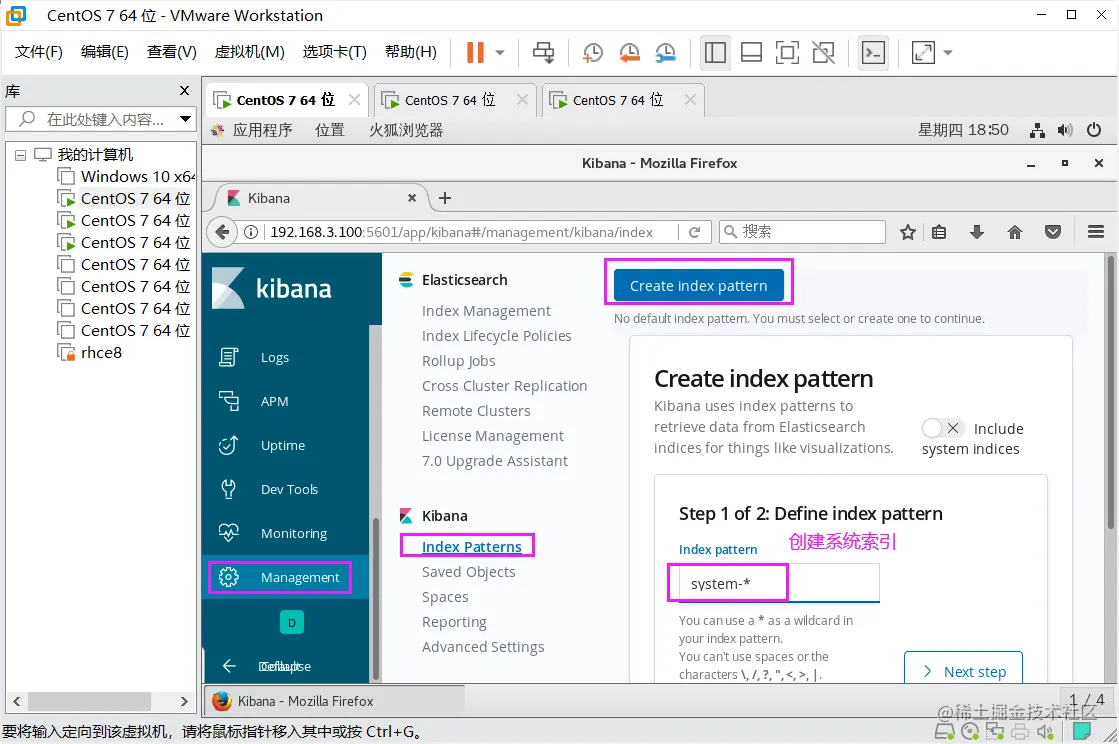The height and width of the screenshot is (744, 1119).
Task: Click the Firefox 搜索 search box
Action: 802,232
